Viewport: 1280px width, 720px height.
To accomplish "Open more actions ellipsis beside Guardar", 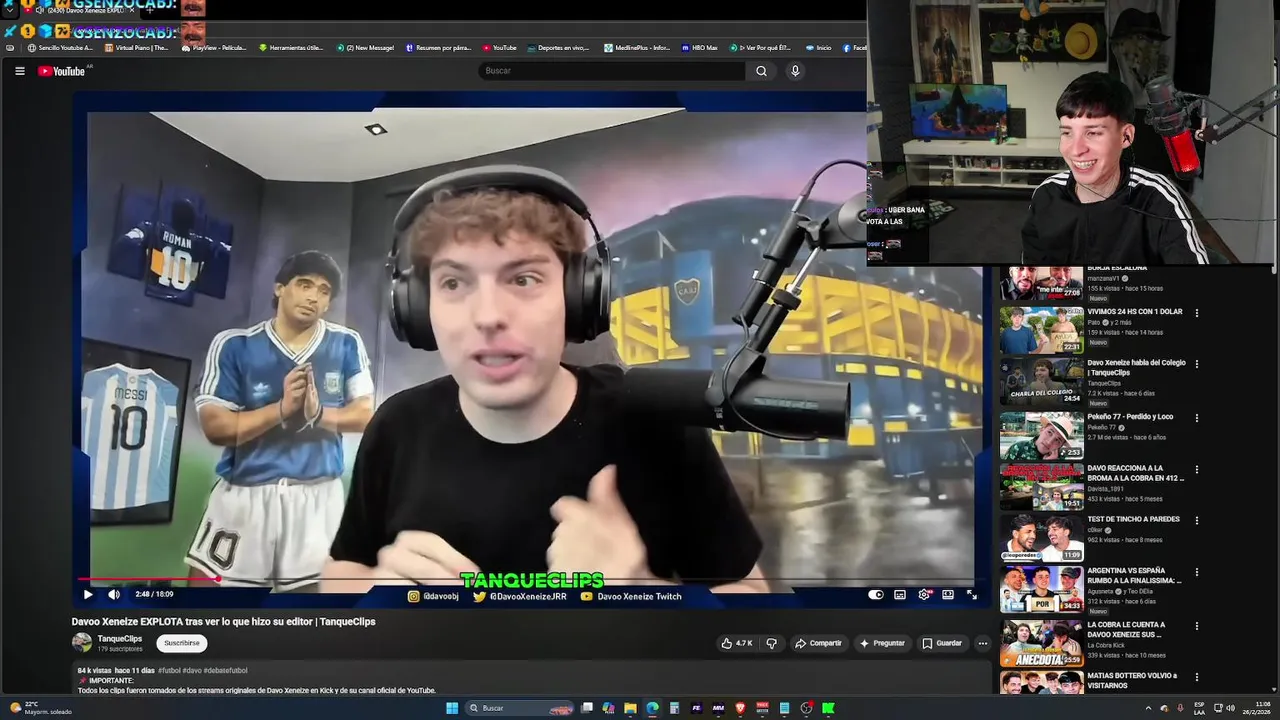I will tap(983, 643).
